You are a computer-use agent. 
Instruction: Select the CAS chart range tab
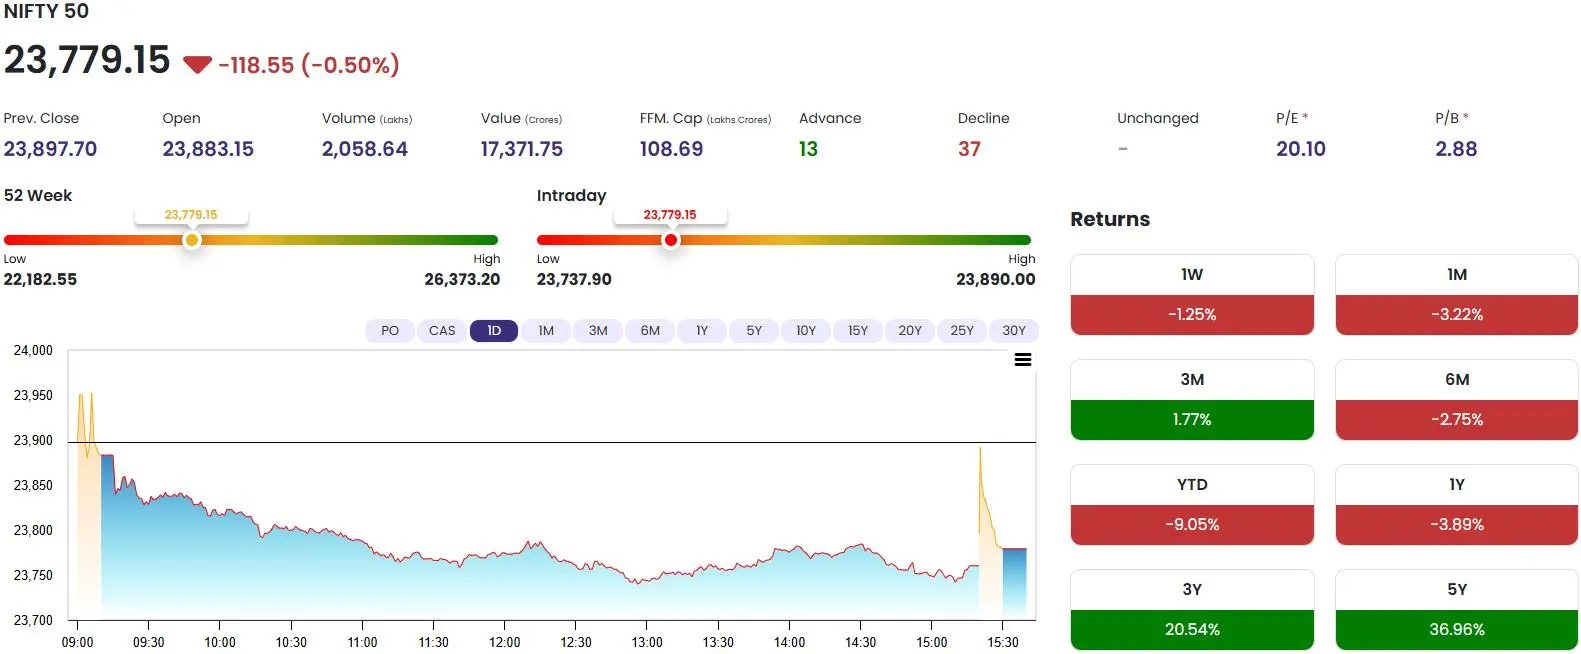coord(442,331)
